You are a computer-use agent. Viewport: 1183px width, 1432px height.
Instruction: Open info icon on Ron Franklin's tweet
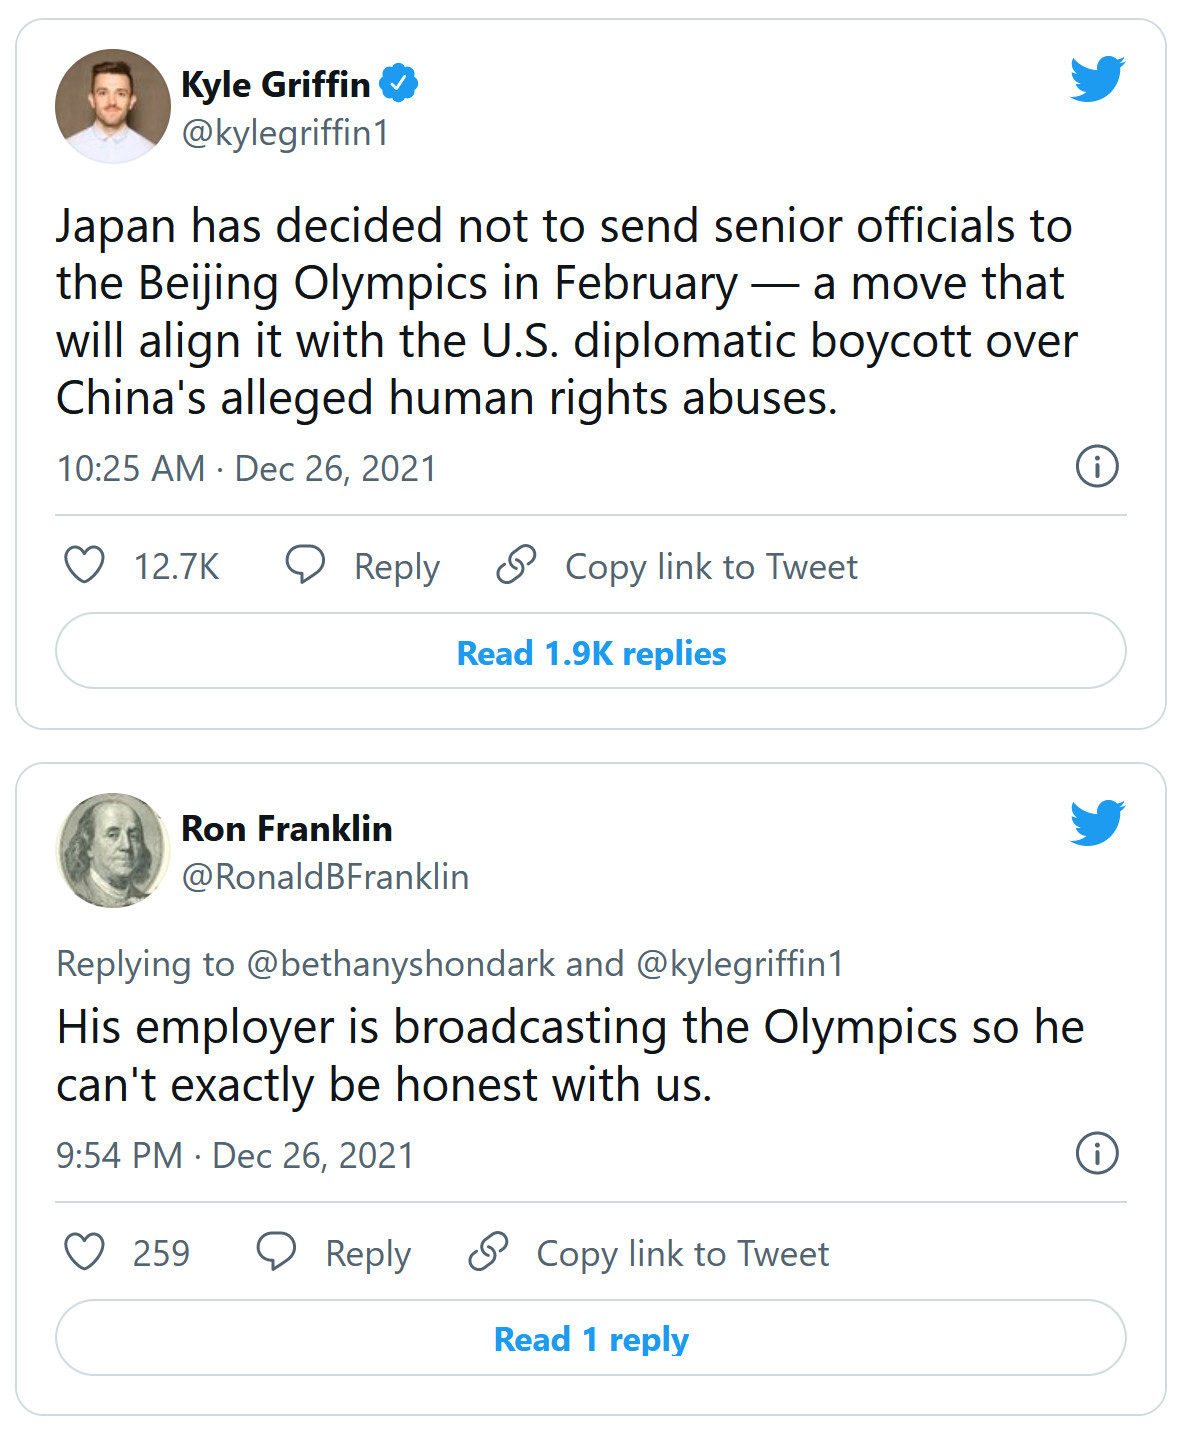coord(1097,1153)
